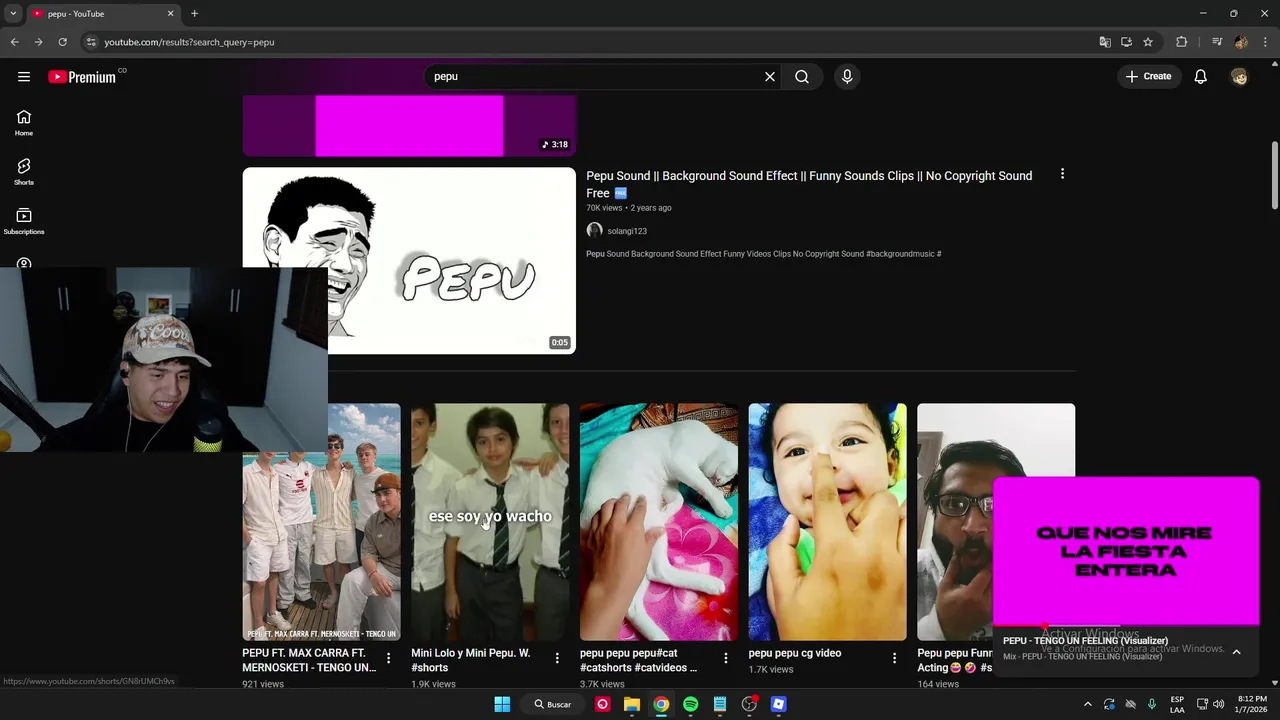Open options for pepu pepu cg video short

click(x=895, y=658)
